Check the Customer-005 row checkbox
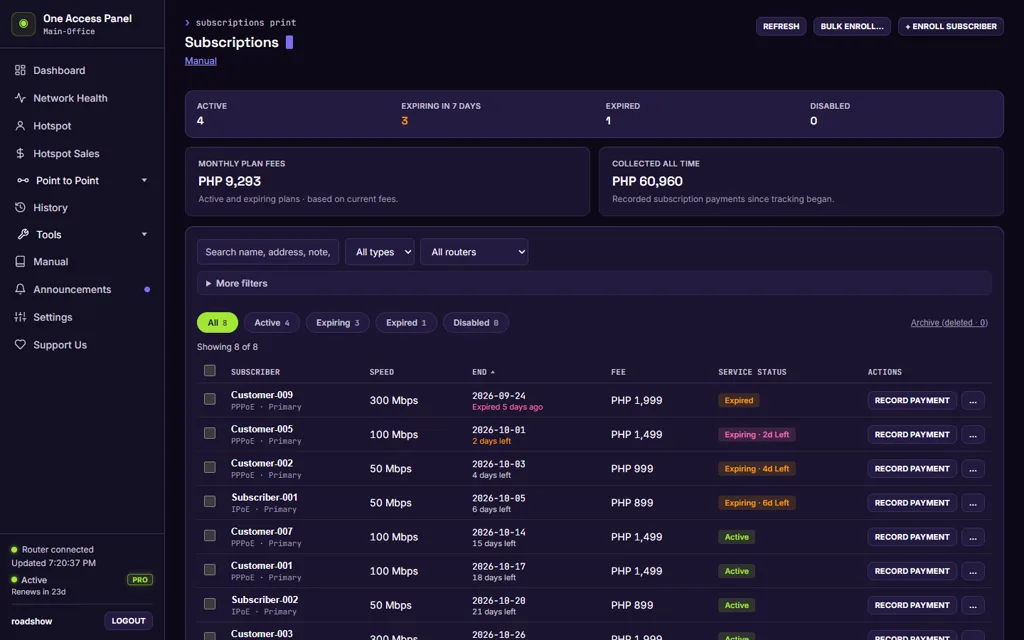 (210, 433)
